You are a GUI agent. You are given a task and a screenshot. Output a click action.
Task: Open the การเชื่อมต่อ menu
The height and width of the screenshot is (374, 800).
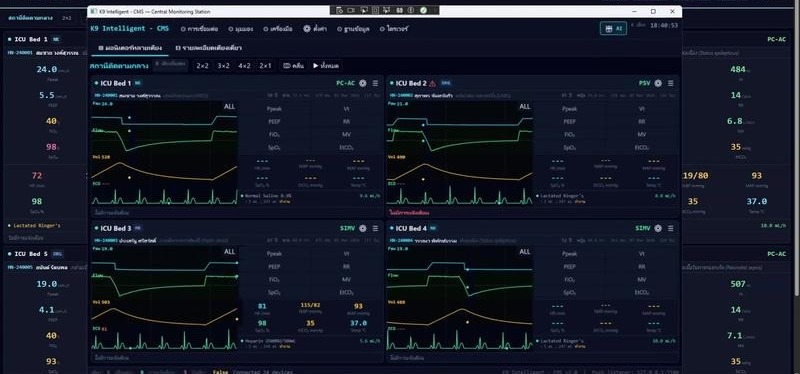(199, 29)
